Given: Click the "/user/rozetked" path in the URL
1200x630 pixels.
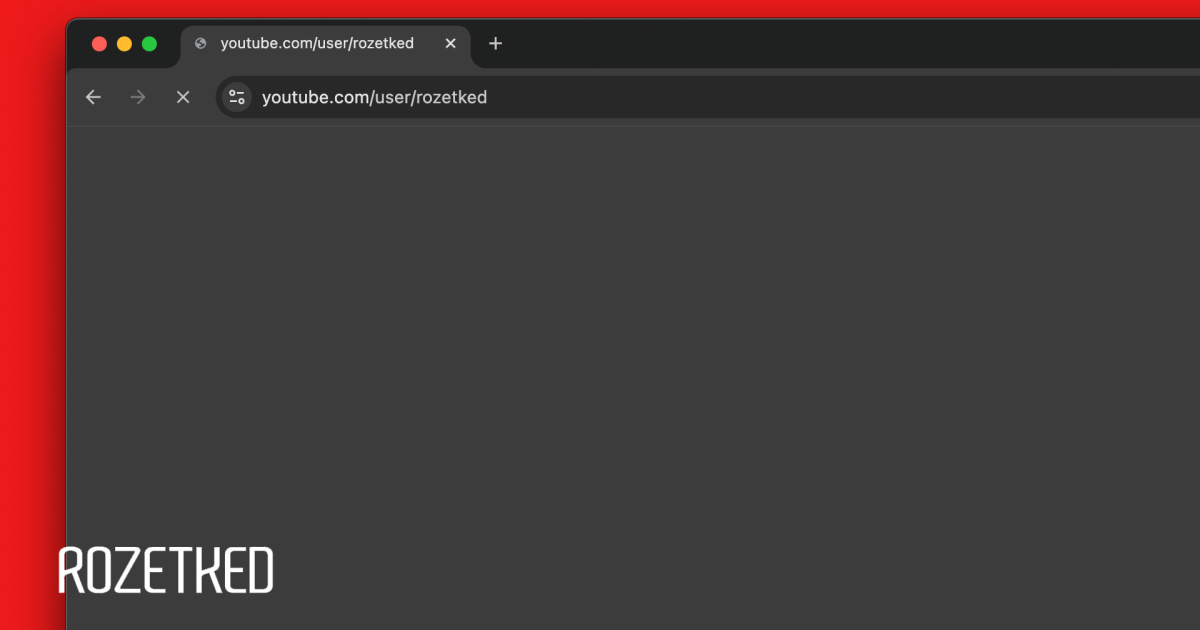Looking at the screenshot, I should pyautogui.click(x=430, y=98).
